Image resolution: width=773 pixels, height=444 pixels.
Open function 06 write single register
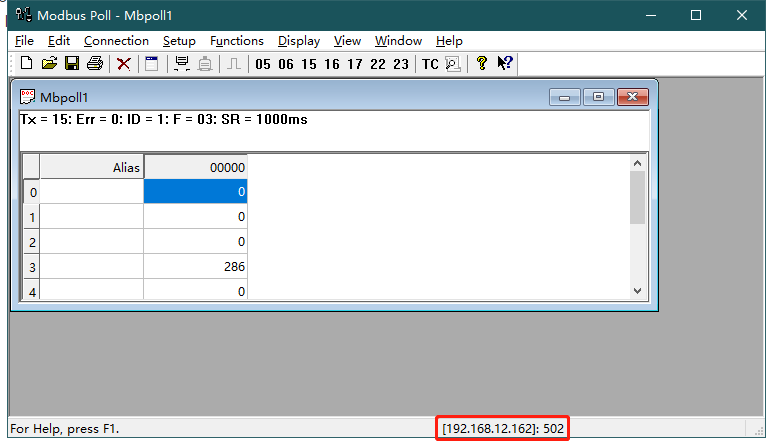pos(286,64)
